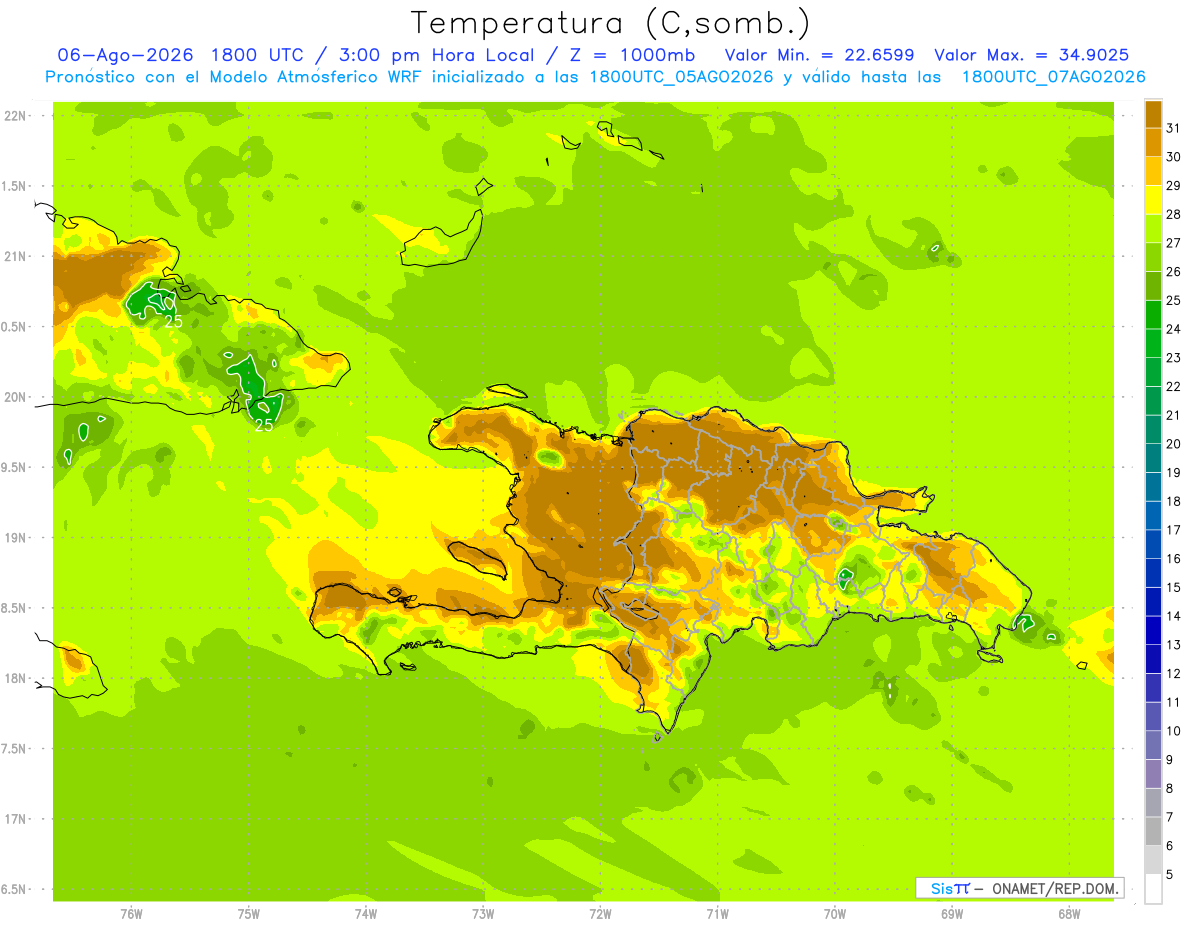
Task: Pick the yellow swatch between 28 and 29
Action: coord(1153,200)
